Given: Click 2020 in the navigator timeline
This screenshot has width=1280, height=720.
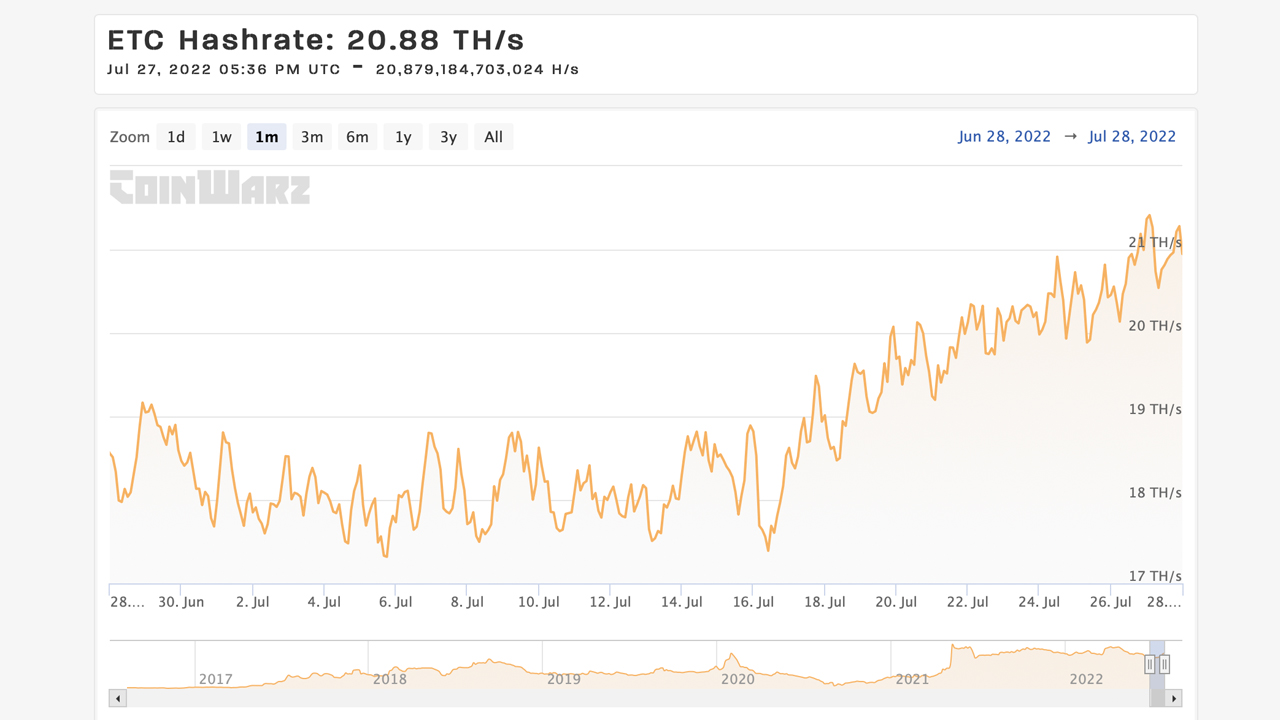Looking at the screenshot, I should 738,679.
